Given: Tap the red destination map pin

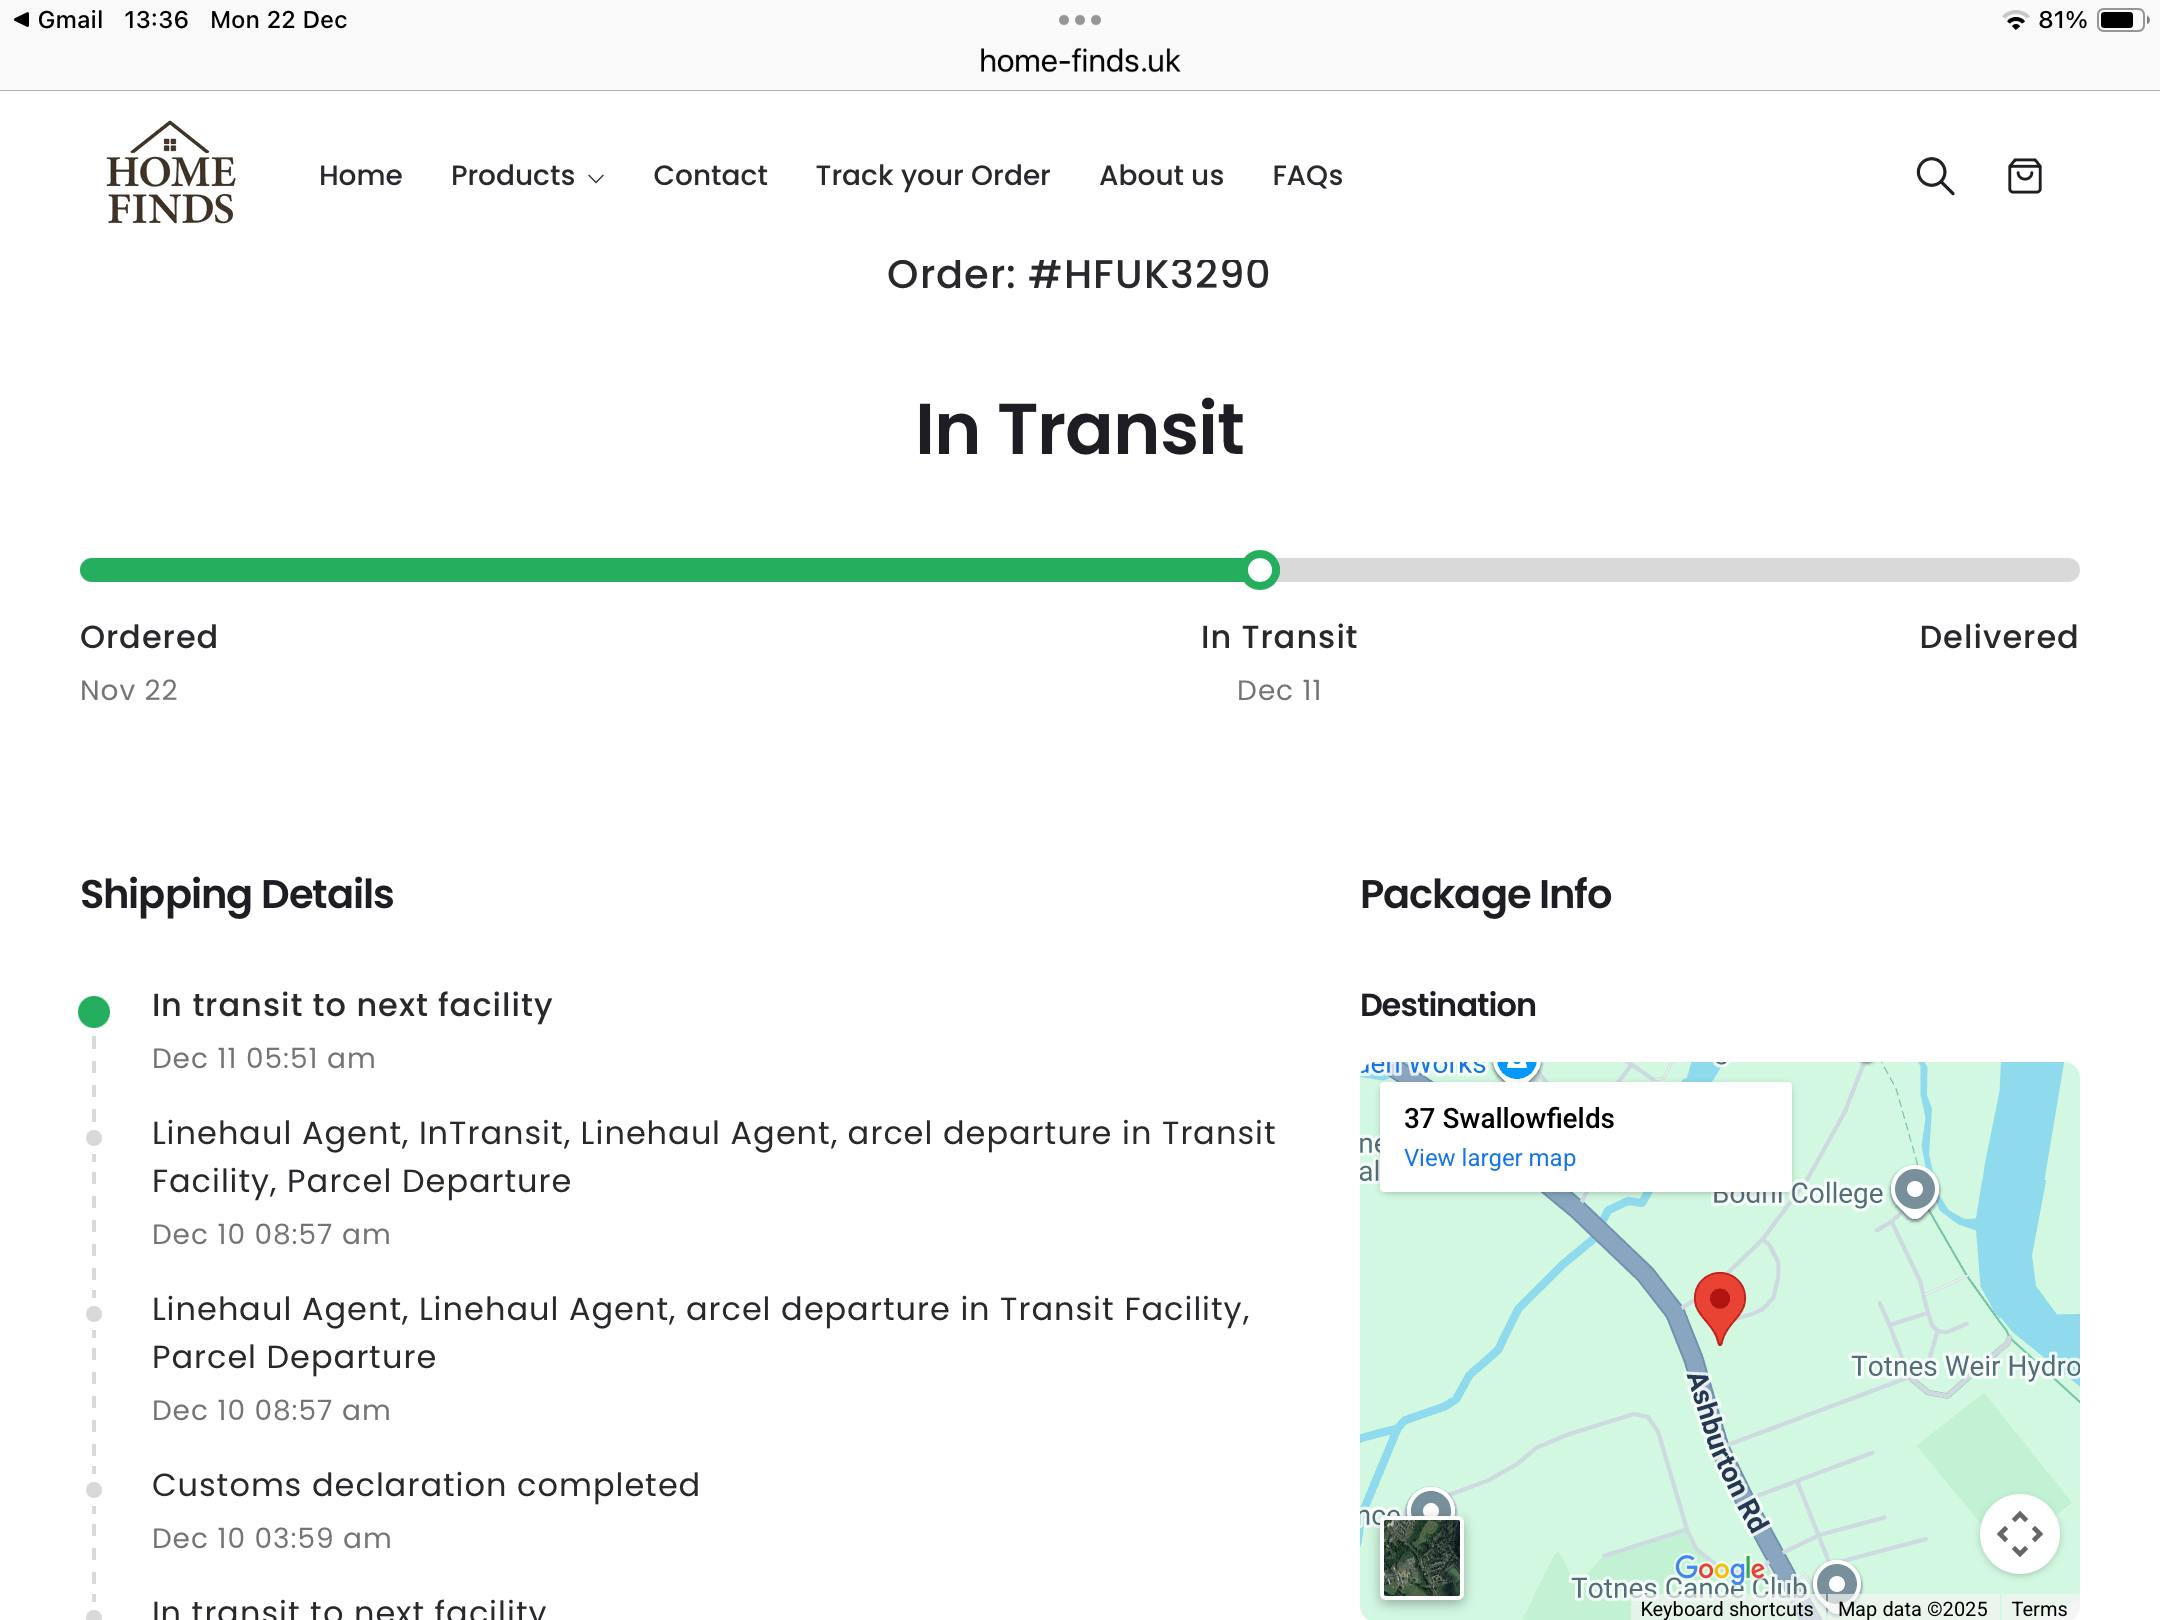Looking at the screenshot, I should click(1719, 1303).
